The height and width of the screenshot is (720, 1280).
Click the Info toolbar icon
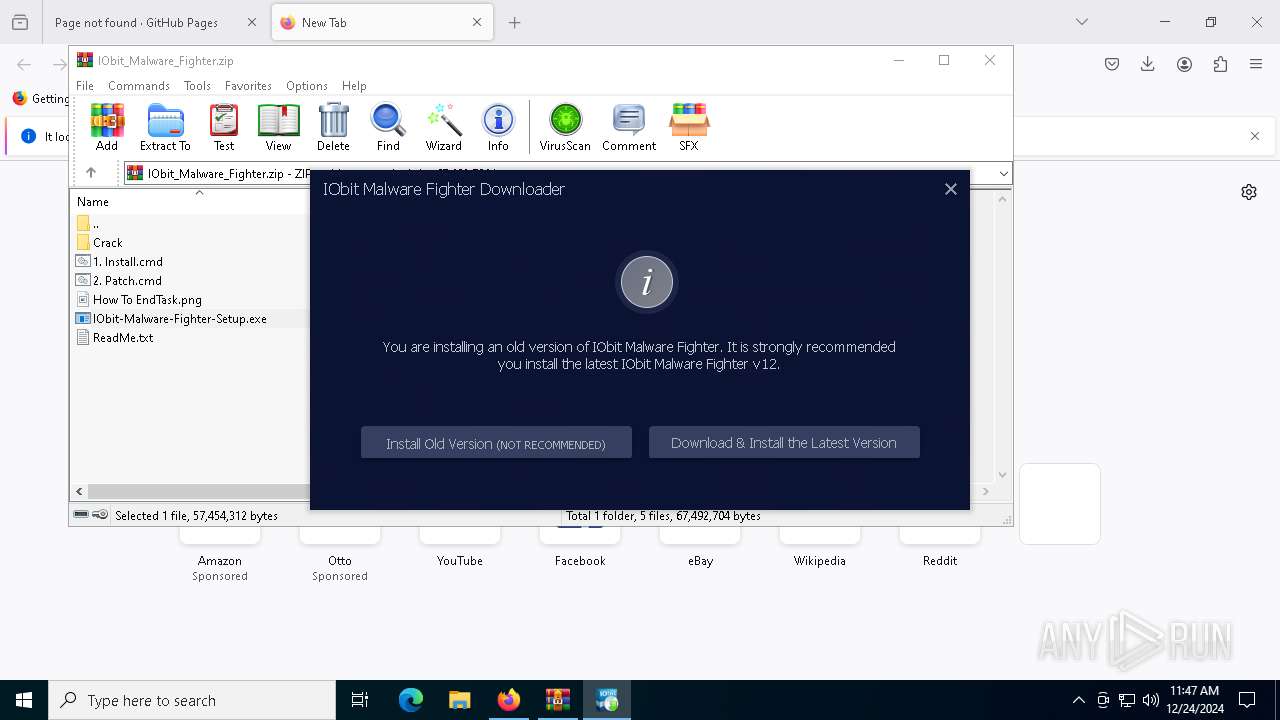[498, 127]
